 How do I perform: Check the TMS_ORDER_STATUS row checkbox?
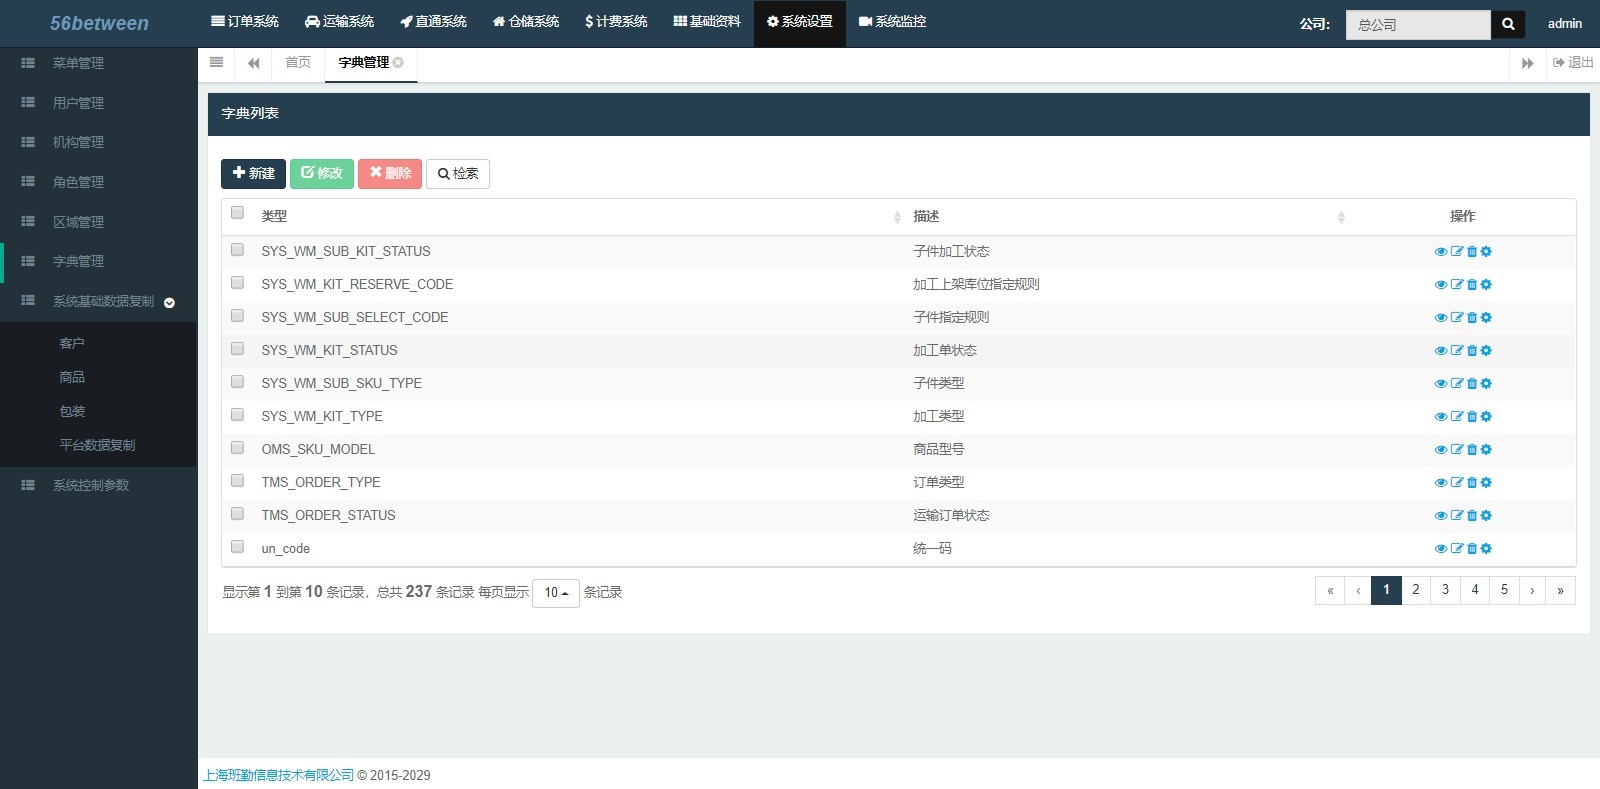(x=237, y=514)
